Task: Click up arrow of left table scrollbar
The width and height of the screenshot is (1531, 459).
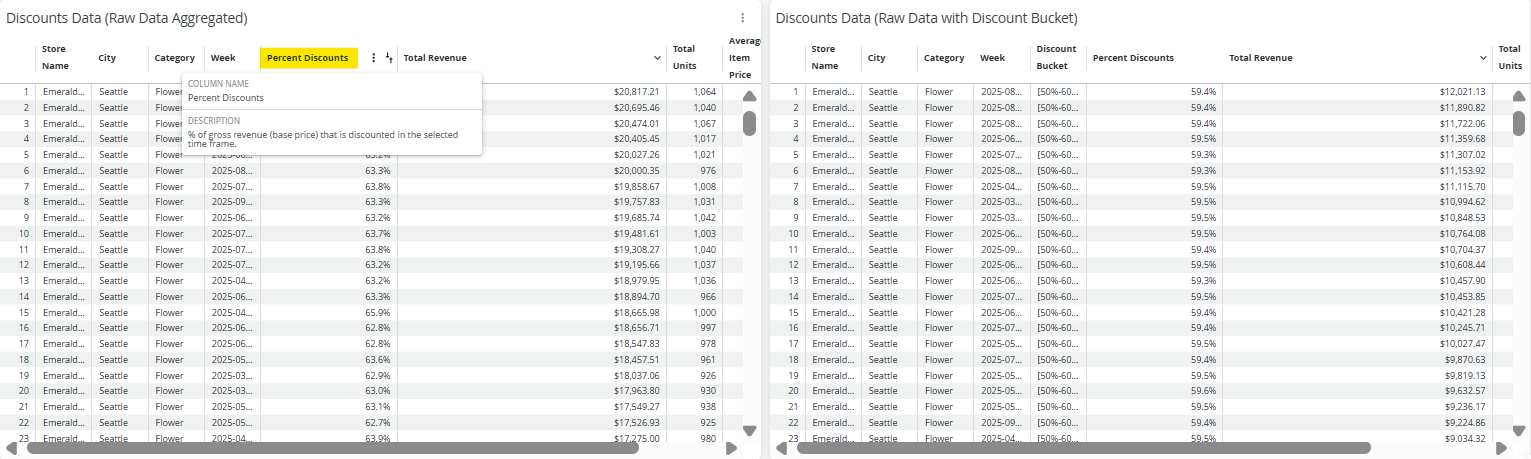Action: [750, 96]
